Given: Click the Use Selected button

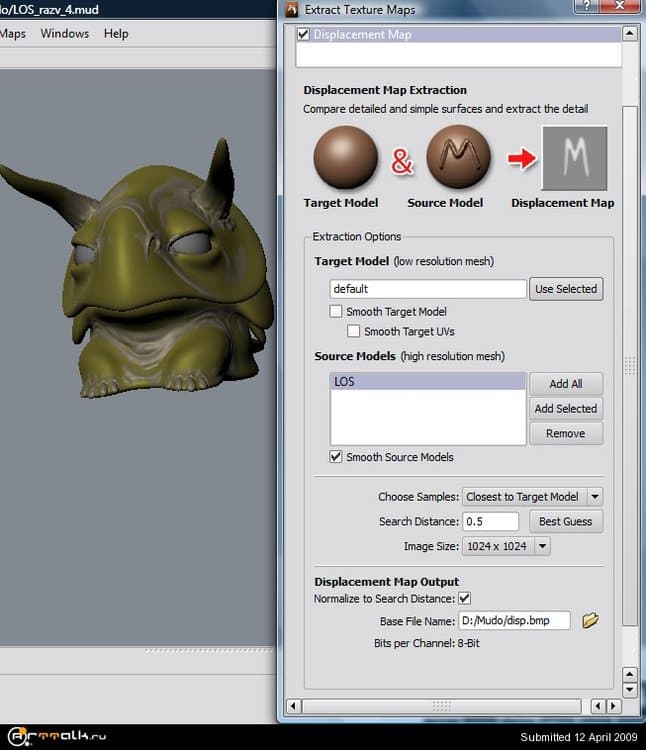Looking at the screenshot, I should click(566, 289).
